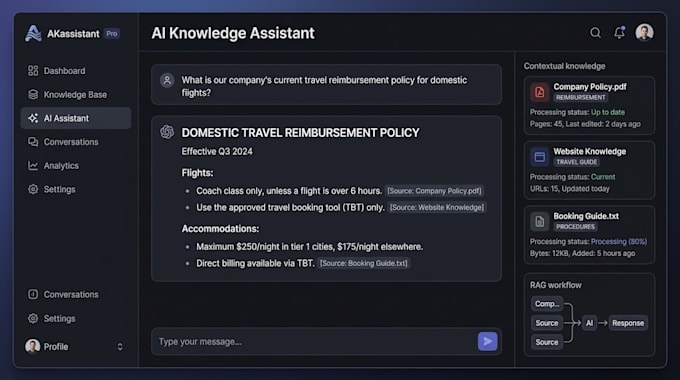Click the AI response swirl icon
680x380 pixels.
(167, 132)
